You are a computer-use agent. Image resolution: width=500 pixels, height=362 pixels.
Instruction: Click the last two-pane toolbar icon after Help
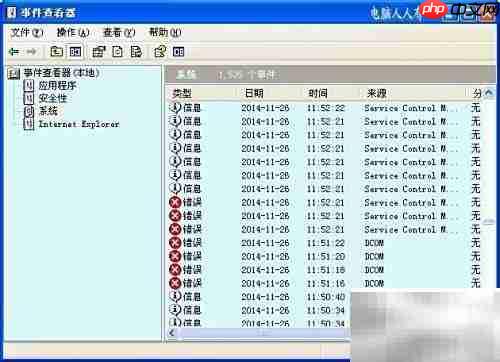179,52
